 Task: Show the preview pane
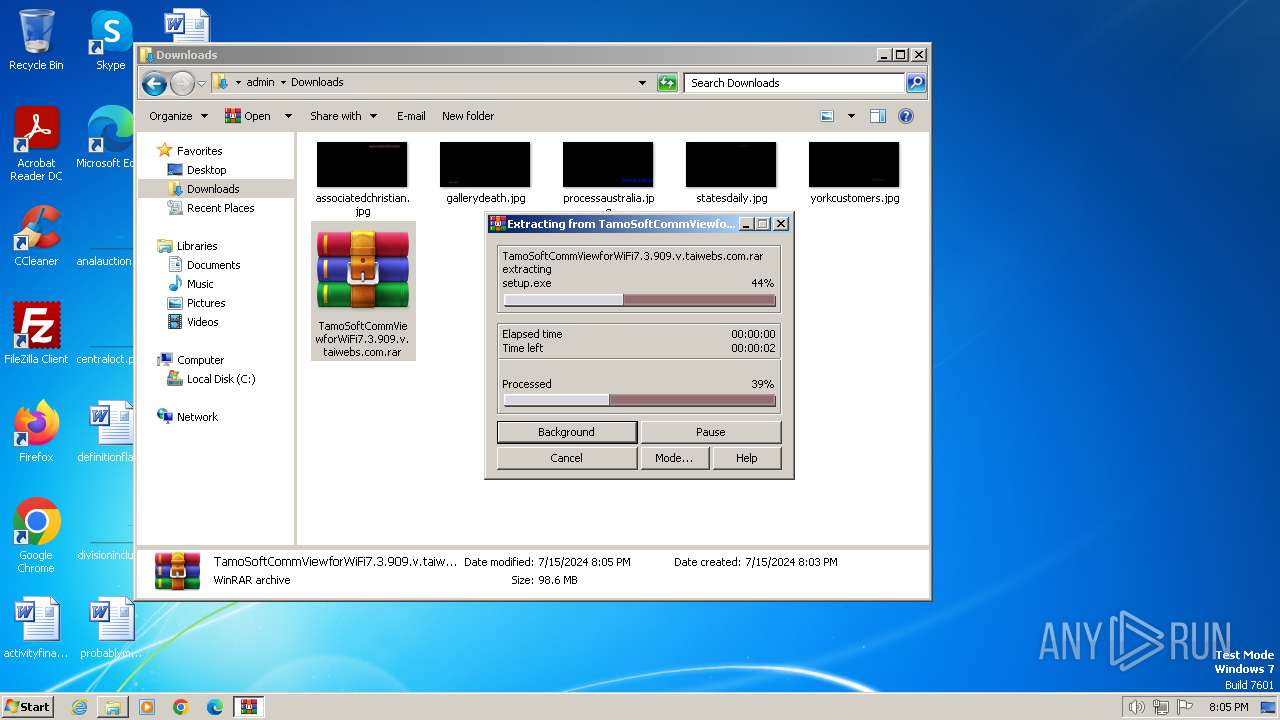tap(877, 116)
